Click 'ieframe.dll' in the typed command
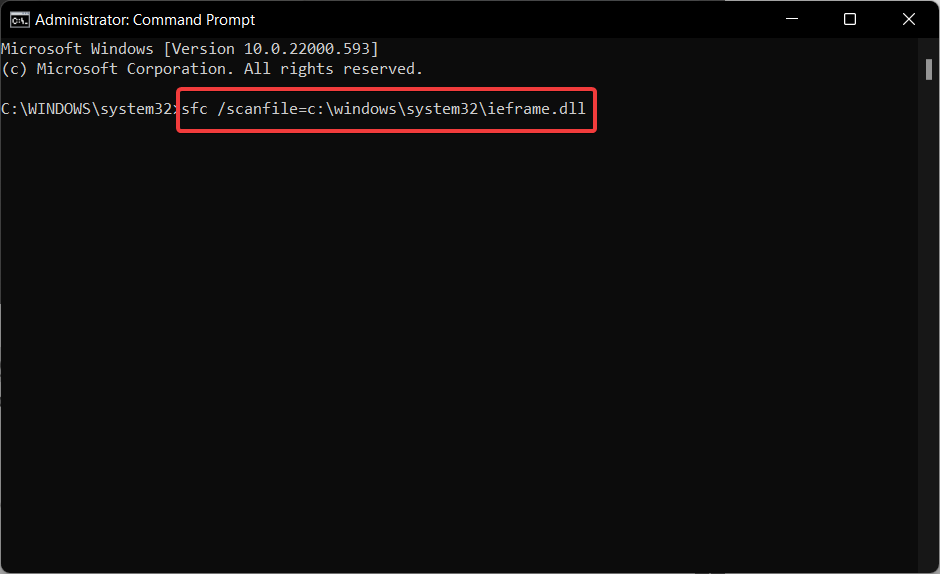Image resolution: width=940 pixels, height=574 pixels. [x=536, y=109]
